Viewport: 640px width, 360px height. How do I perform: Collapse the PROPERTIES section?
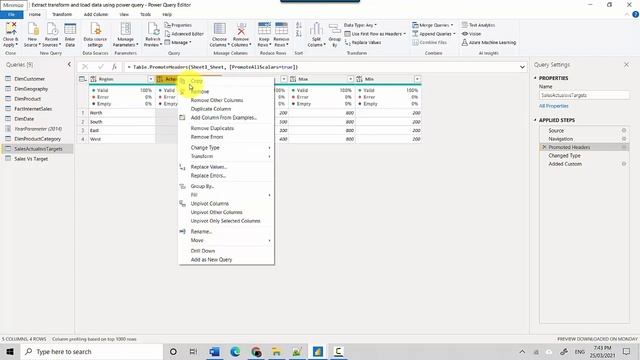click(535, 78)
